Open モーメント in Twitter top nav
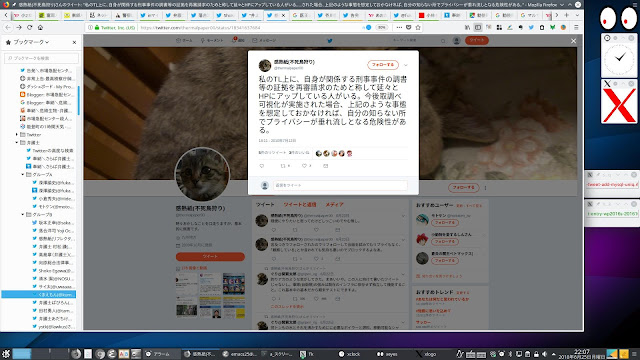Screen dimensions: 640x360 (x=212, y=40)
